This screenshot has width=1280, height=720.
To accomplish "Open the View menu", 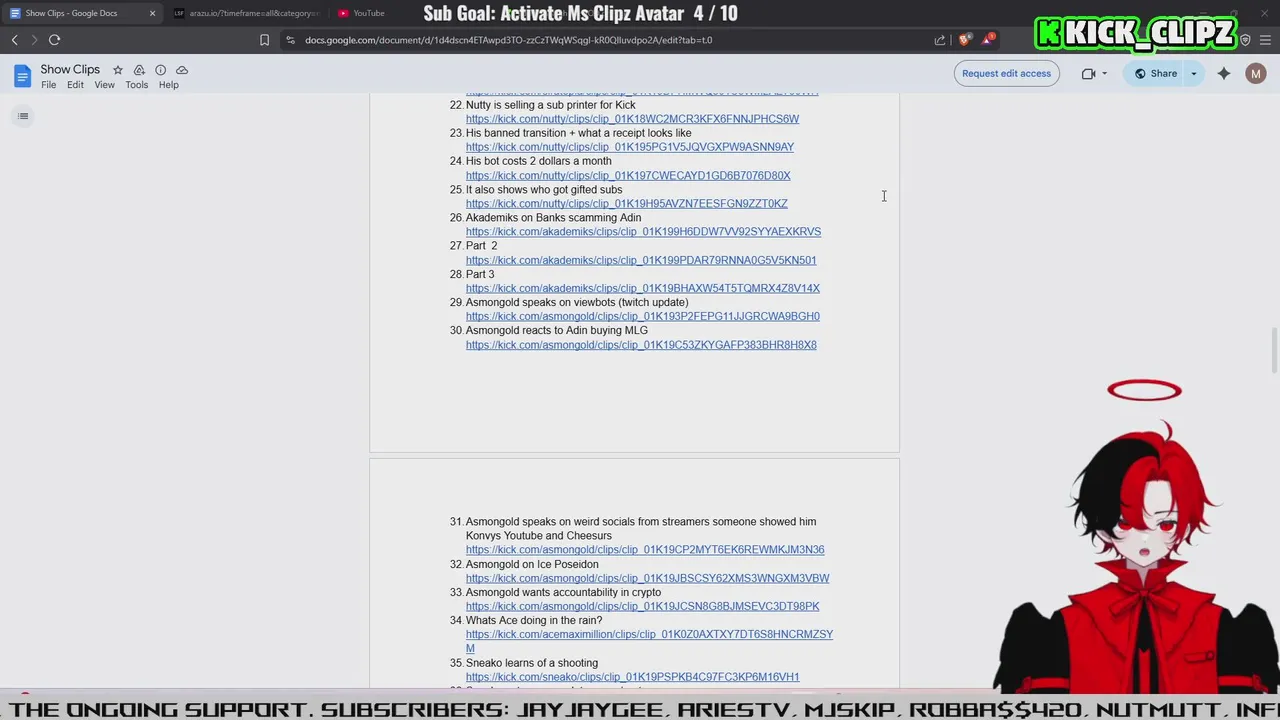I will pos(104,85).
